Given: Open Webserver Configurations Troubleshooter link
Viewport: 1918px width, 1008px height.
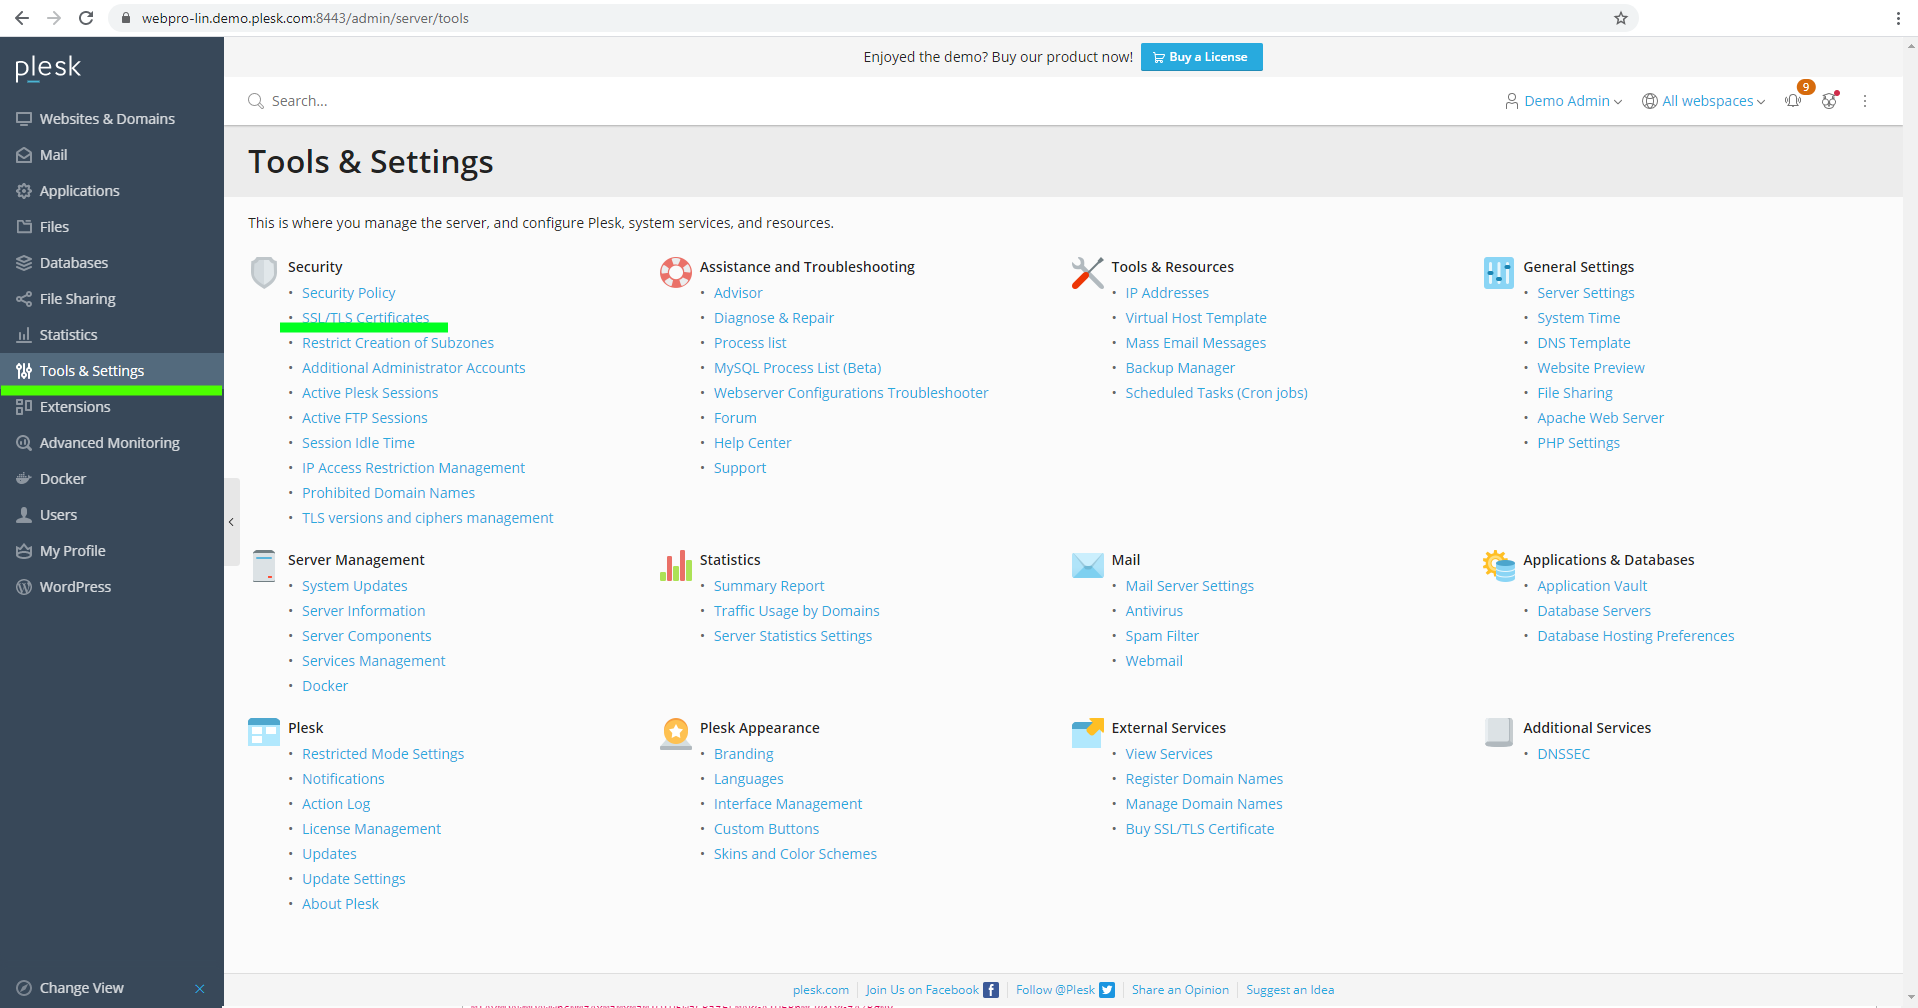Looking at the screenshot, I should click(x=851, y=393).
